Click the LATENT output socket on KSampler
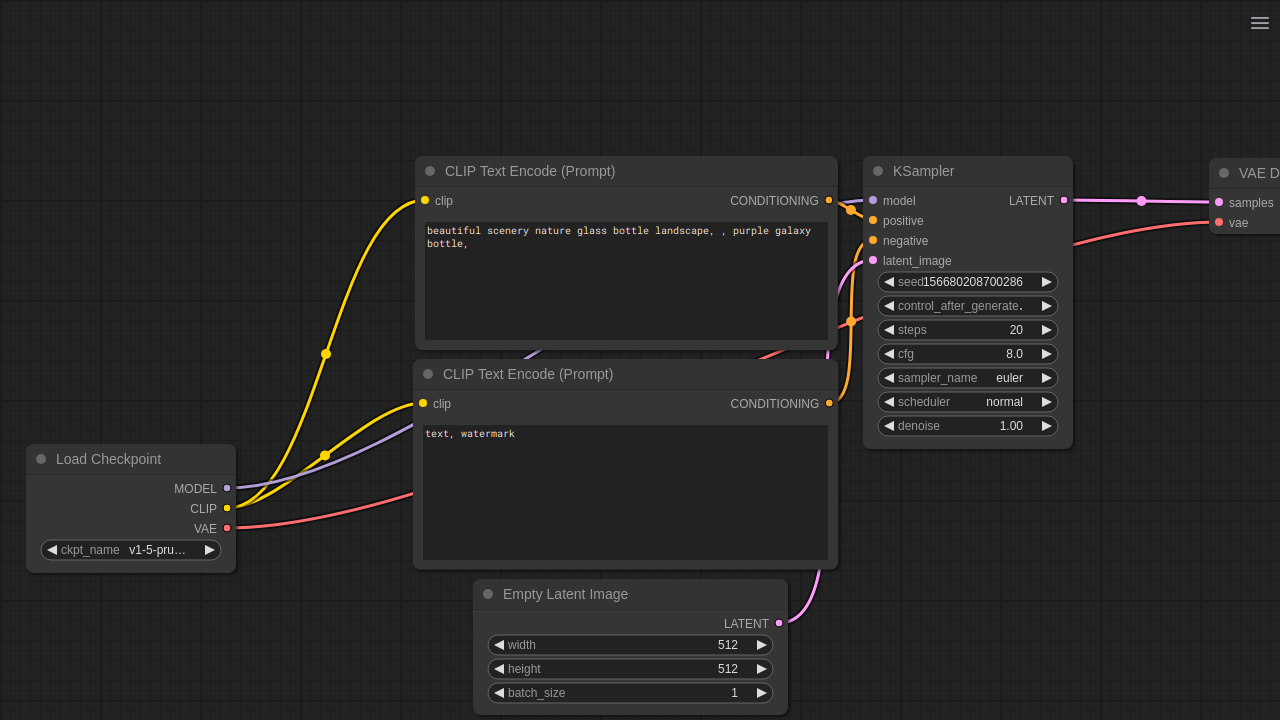 tap(1064, 200)
